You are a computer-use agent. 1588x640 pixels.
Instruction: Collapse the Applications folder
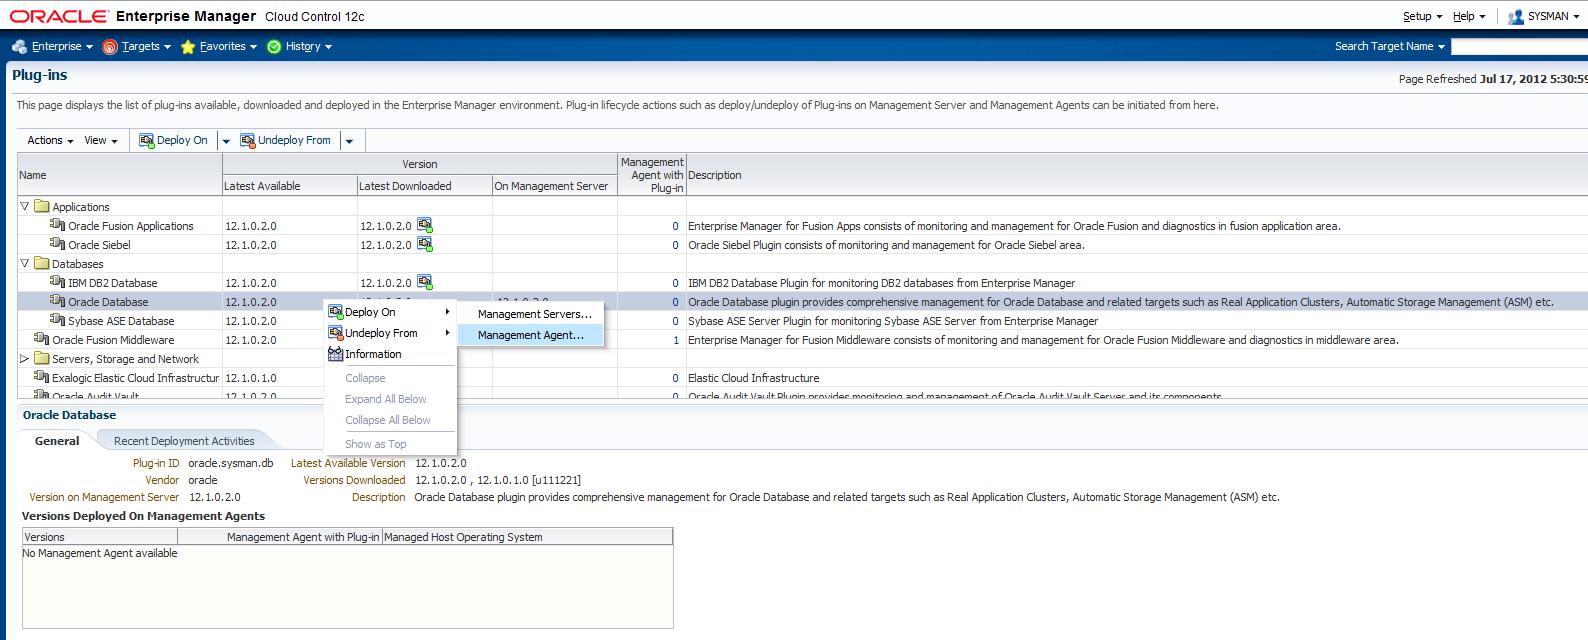[x=25, y=206]
